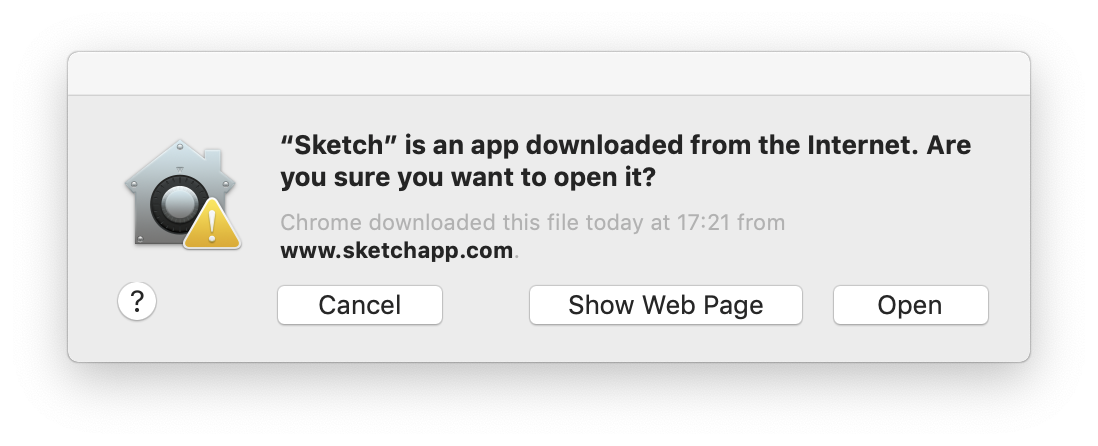Click empty space between Cancel and Show Web Page
1098x446 pixels.
coord(486,305)
